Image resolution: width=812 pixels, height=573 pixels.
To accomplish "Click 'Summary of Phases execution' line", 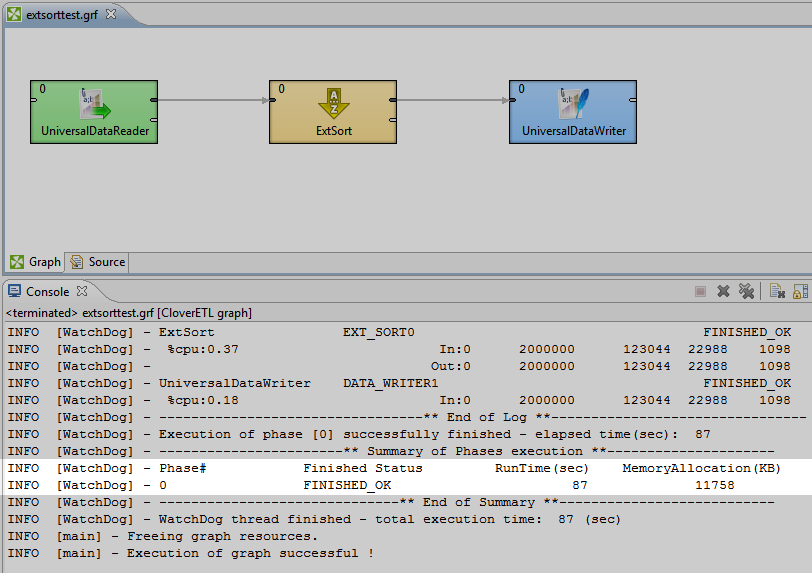I will (391, 451).
